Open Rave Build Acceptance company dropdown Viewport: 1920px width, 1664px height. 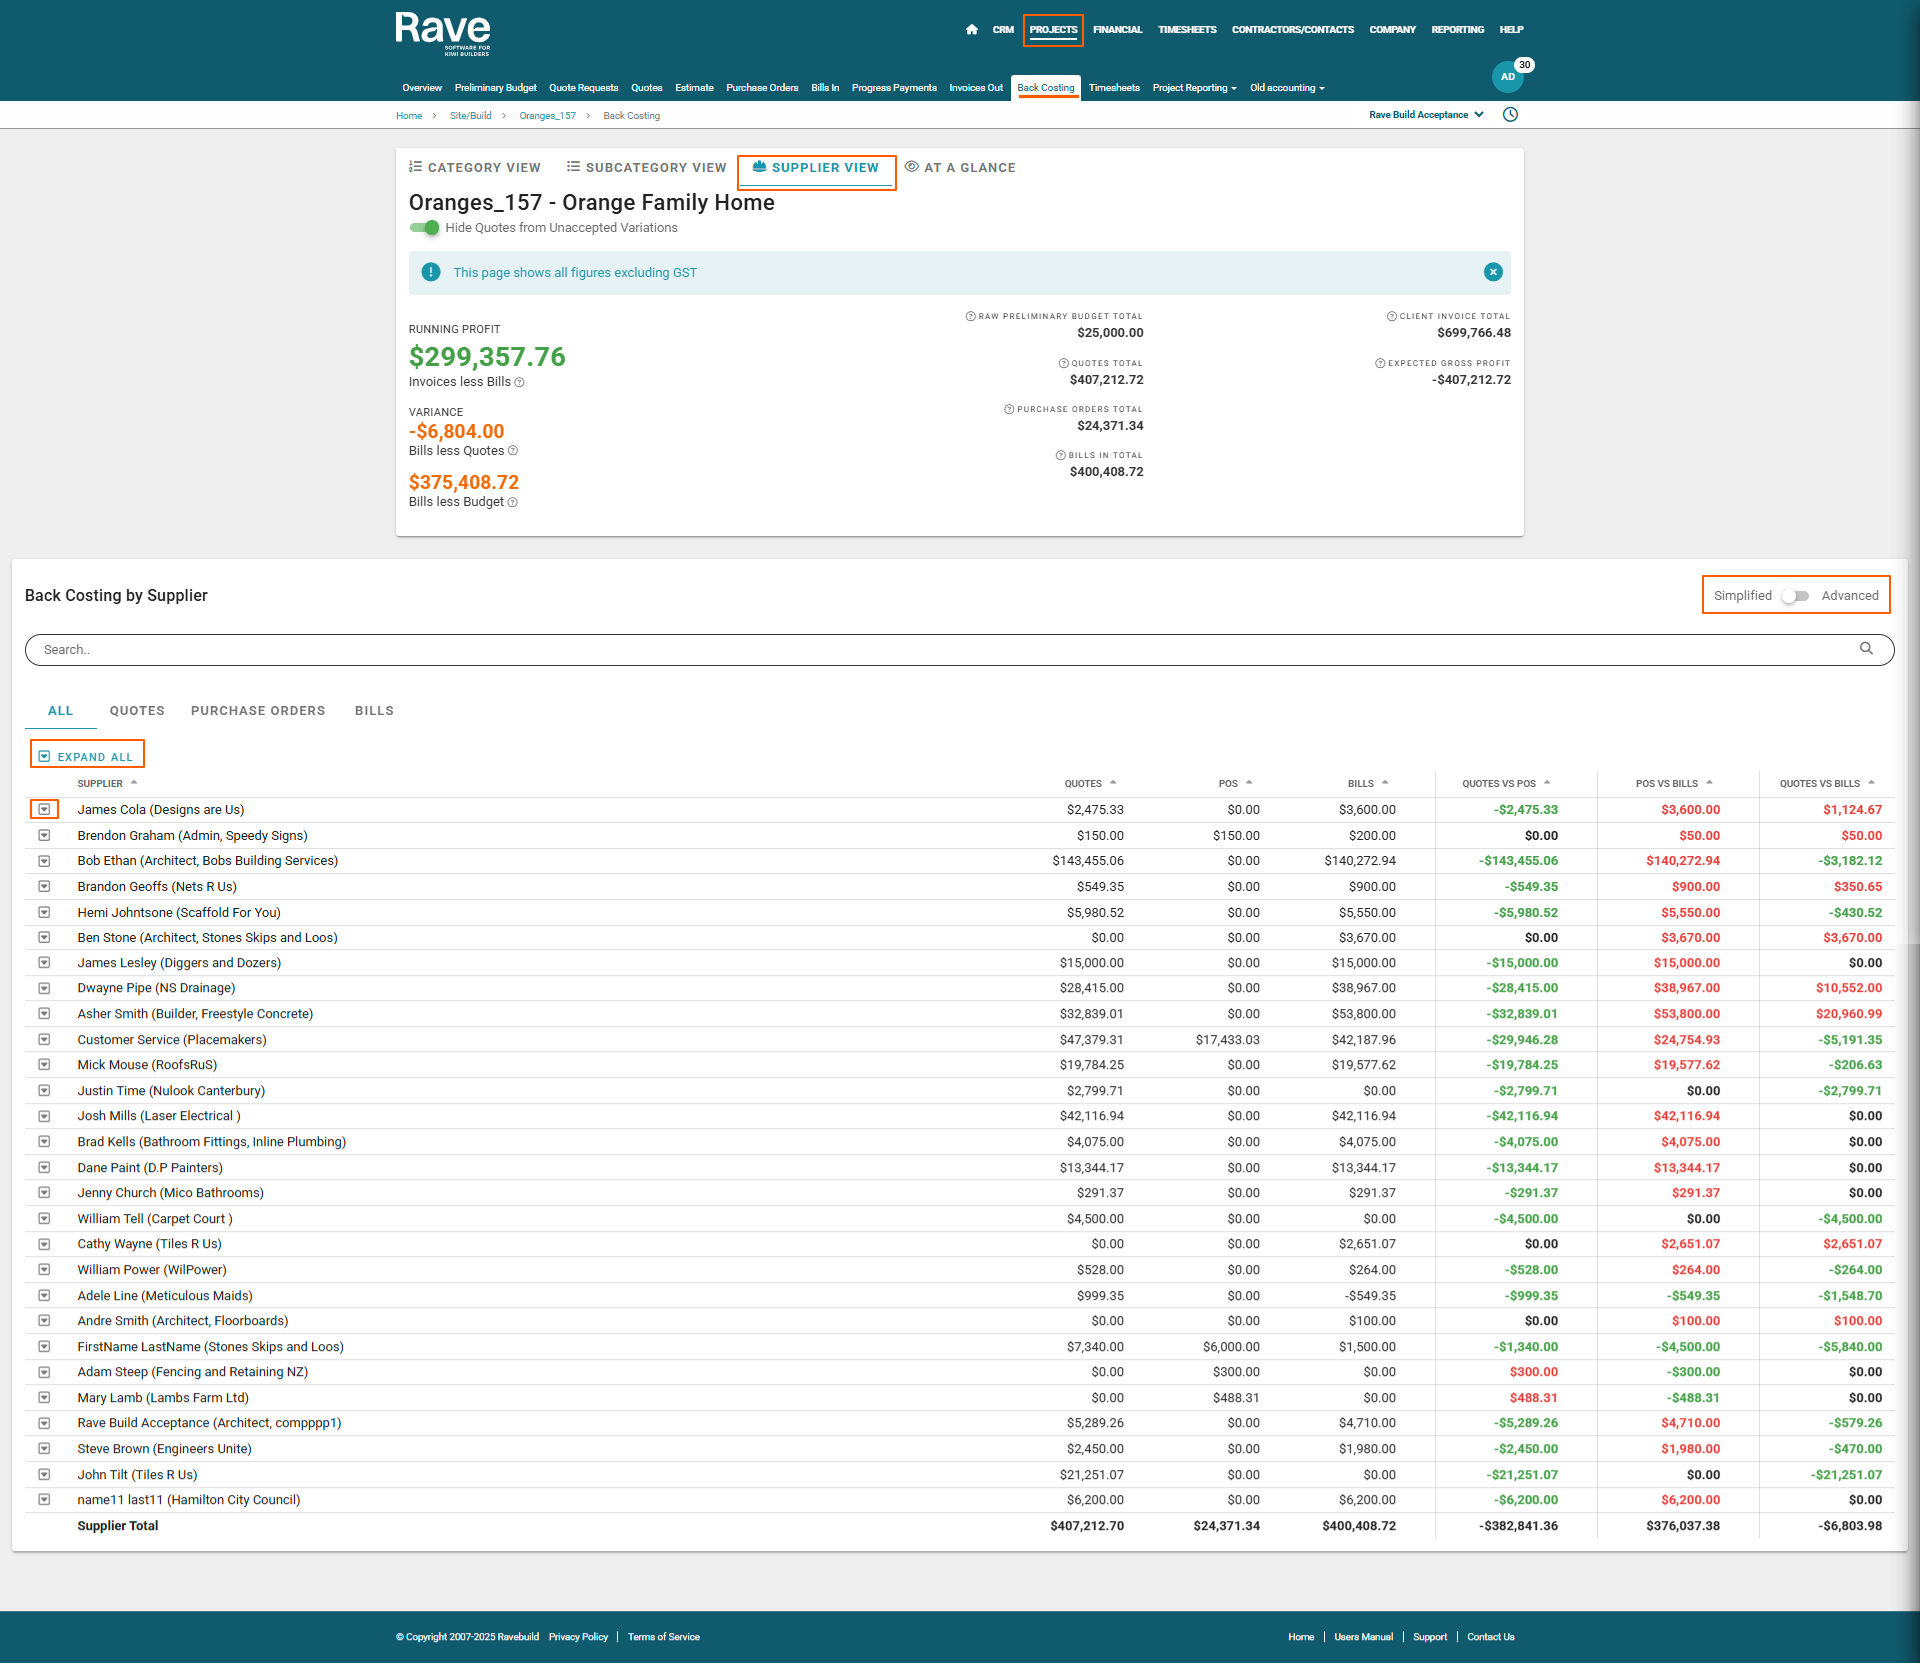1426,115
